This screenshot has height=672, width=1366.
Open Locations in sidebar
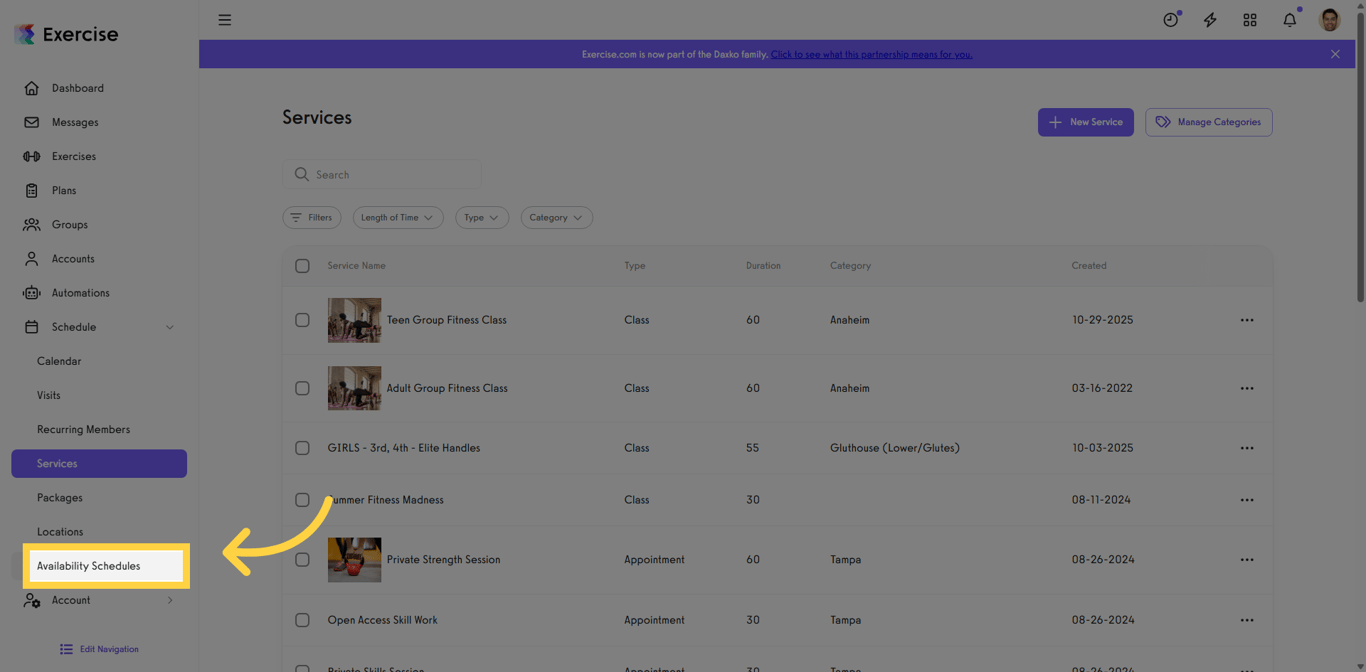pos(60,532)
